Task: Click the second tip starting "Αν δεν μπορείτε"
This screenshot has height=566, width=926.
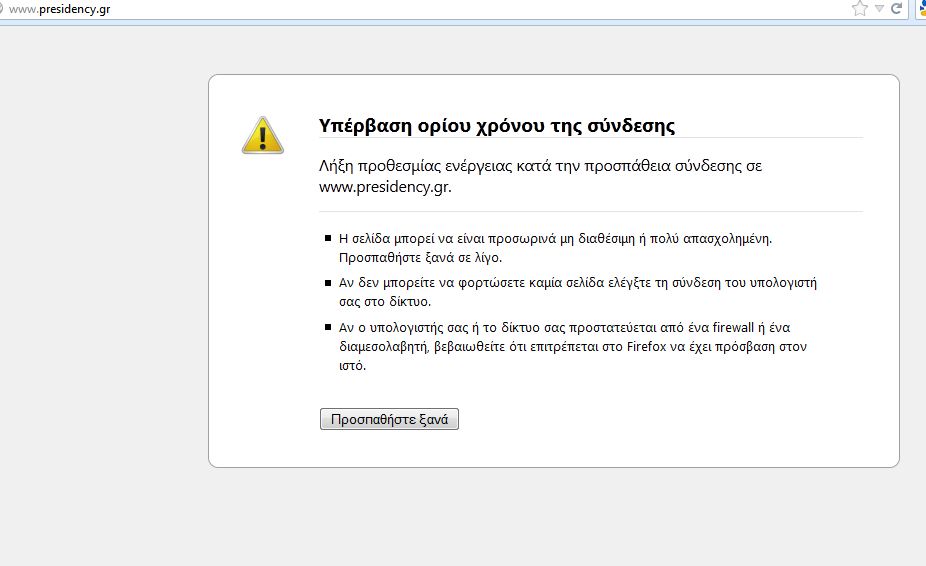Action: click(x=577, y=283)
